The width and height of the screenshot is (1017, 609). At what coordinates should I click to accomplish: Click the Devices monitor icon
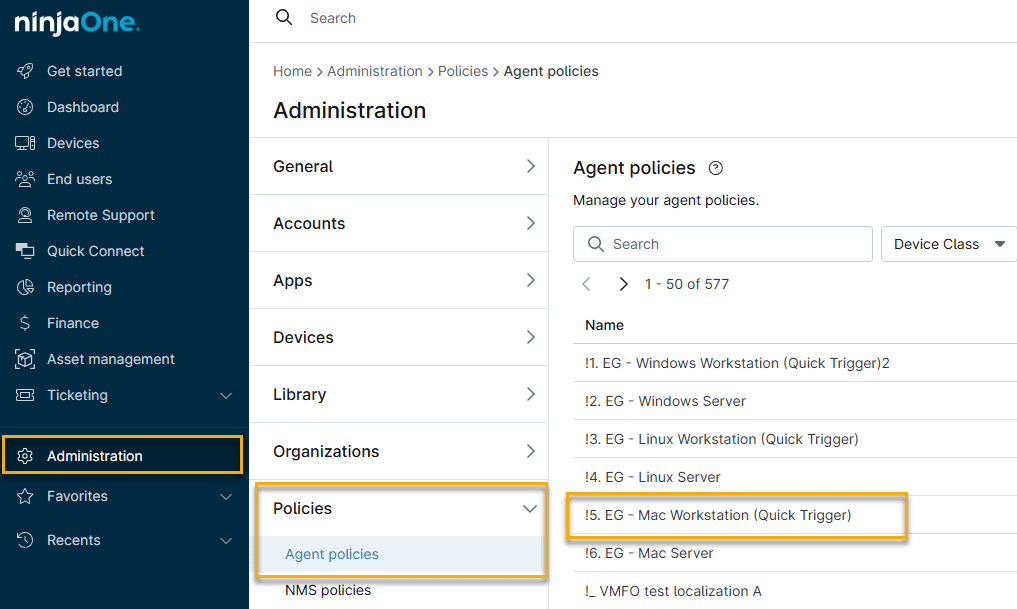point(25,143)
